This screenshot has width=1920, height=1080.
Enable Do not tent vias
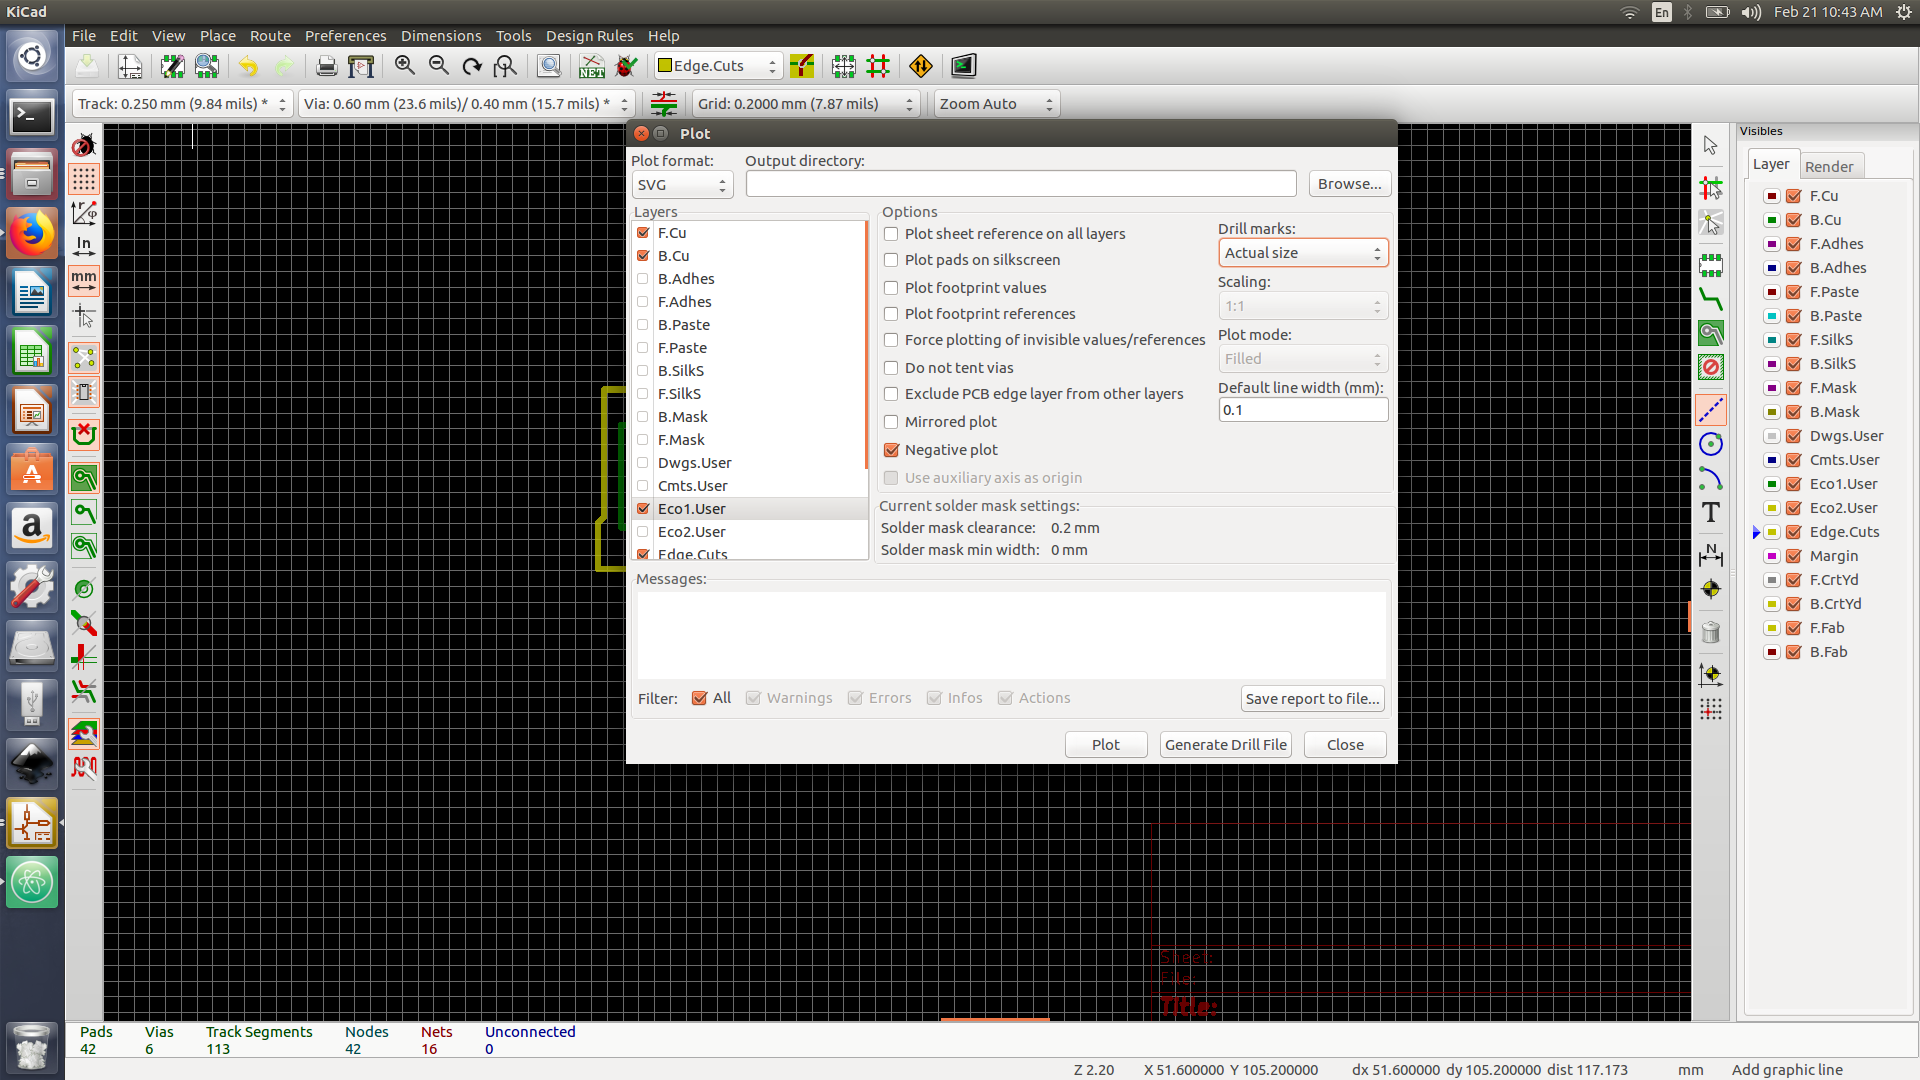pos(891,368)
